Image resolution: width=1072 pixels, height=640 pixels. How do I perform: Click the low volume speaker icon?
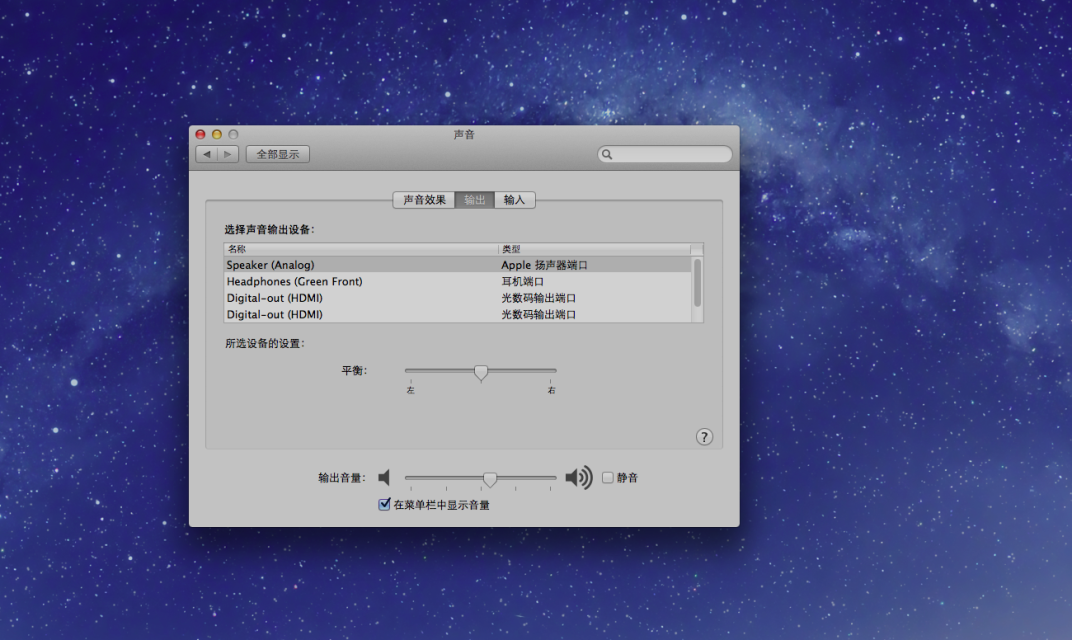tap(384, 478)
